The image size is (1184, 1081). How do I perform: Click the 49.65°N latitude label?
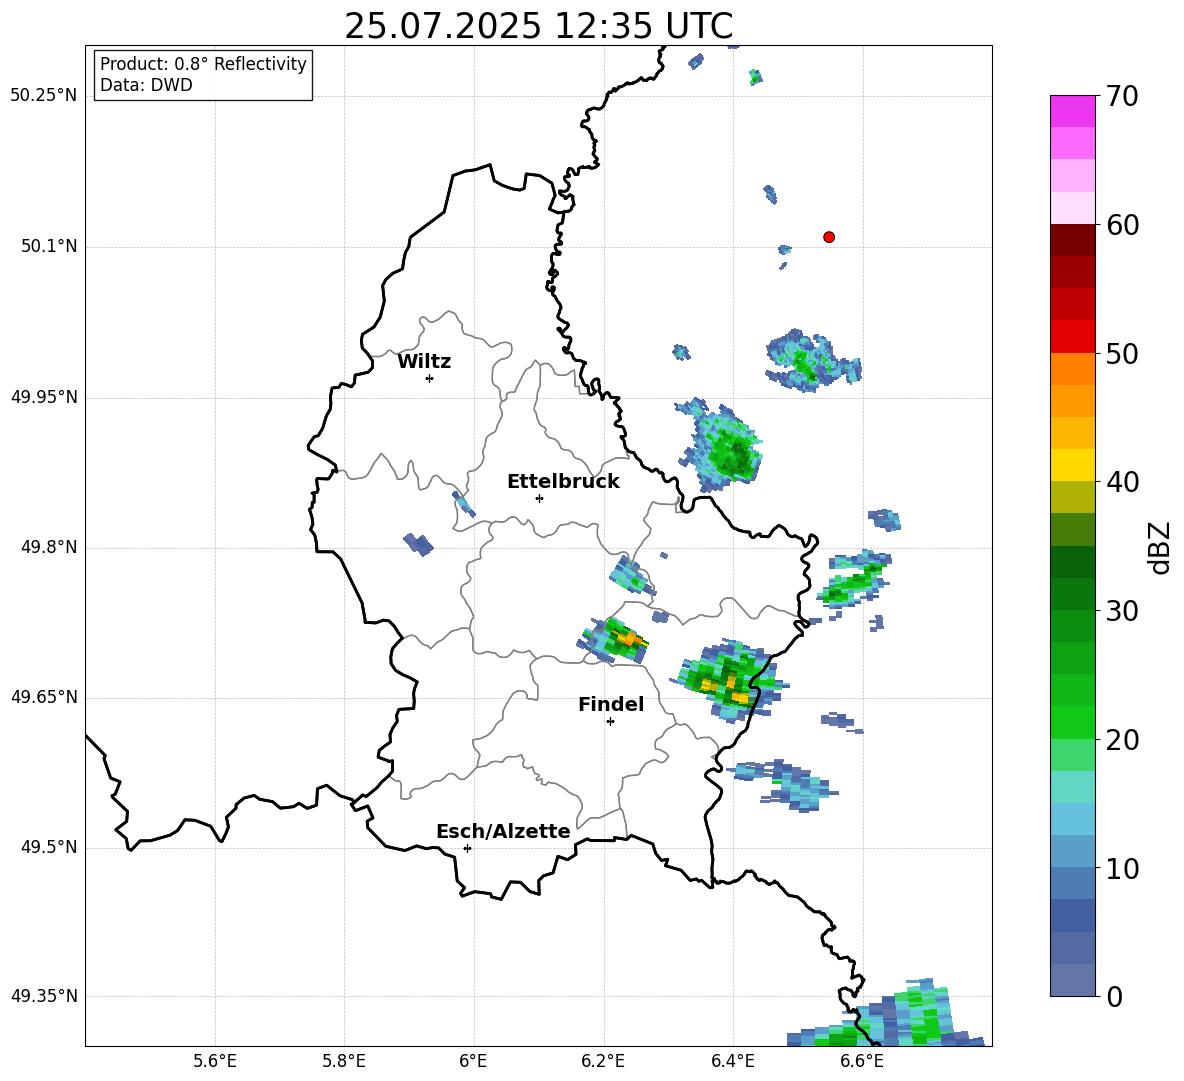point(44,697)
